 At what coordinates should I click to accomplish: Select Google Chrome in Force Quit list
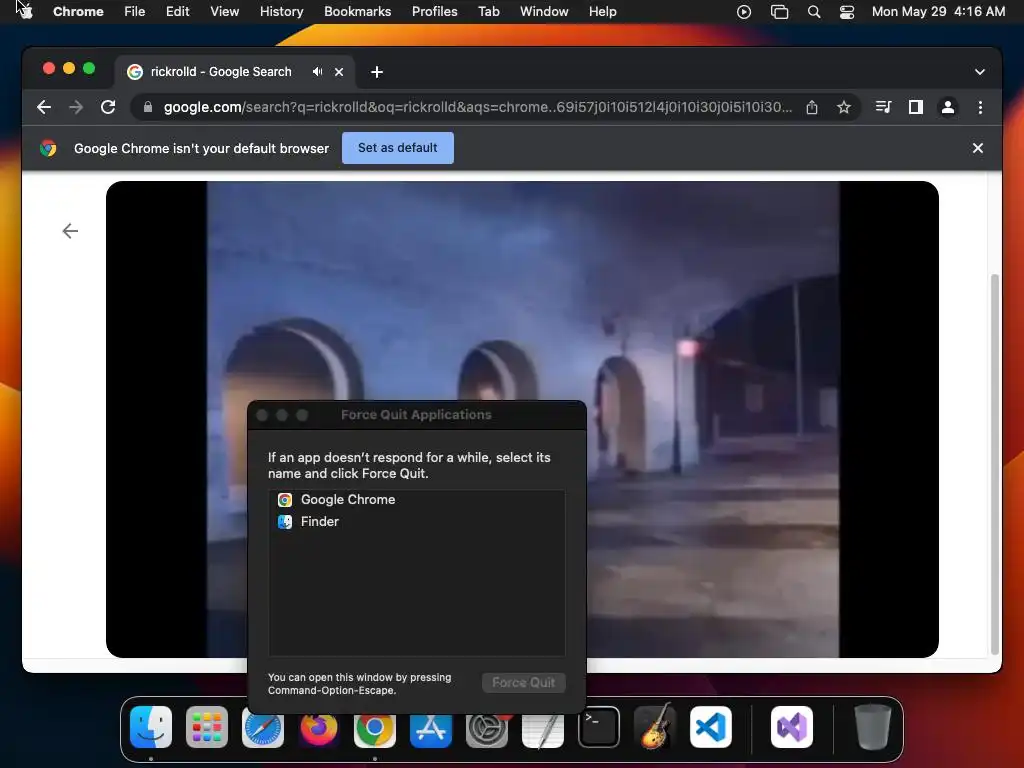417,500
